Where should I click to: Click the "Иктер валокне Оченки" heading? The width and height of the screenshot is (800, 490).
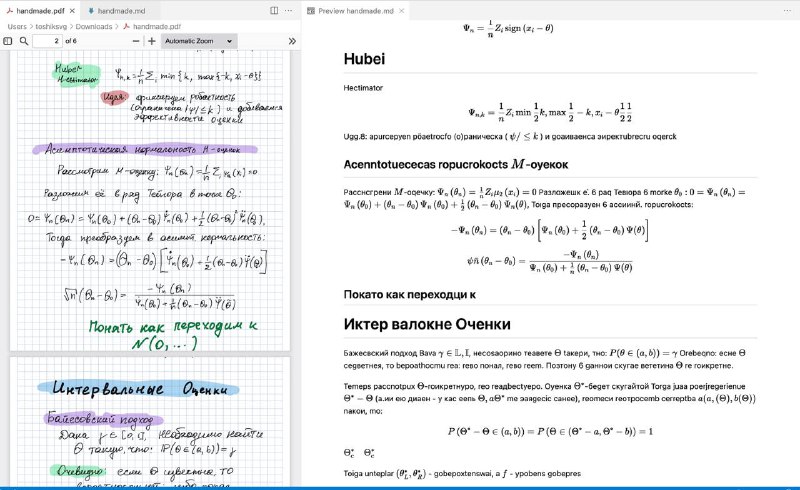(427, 324)
